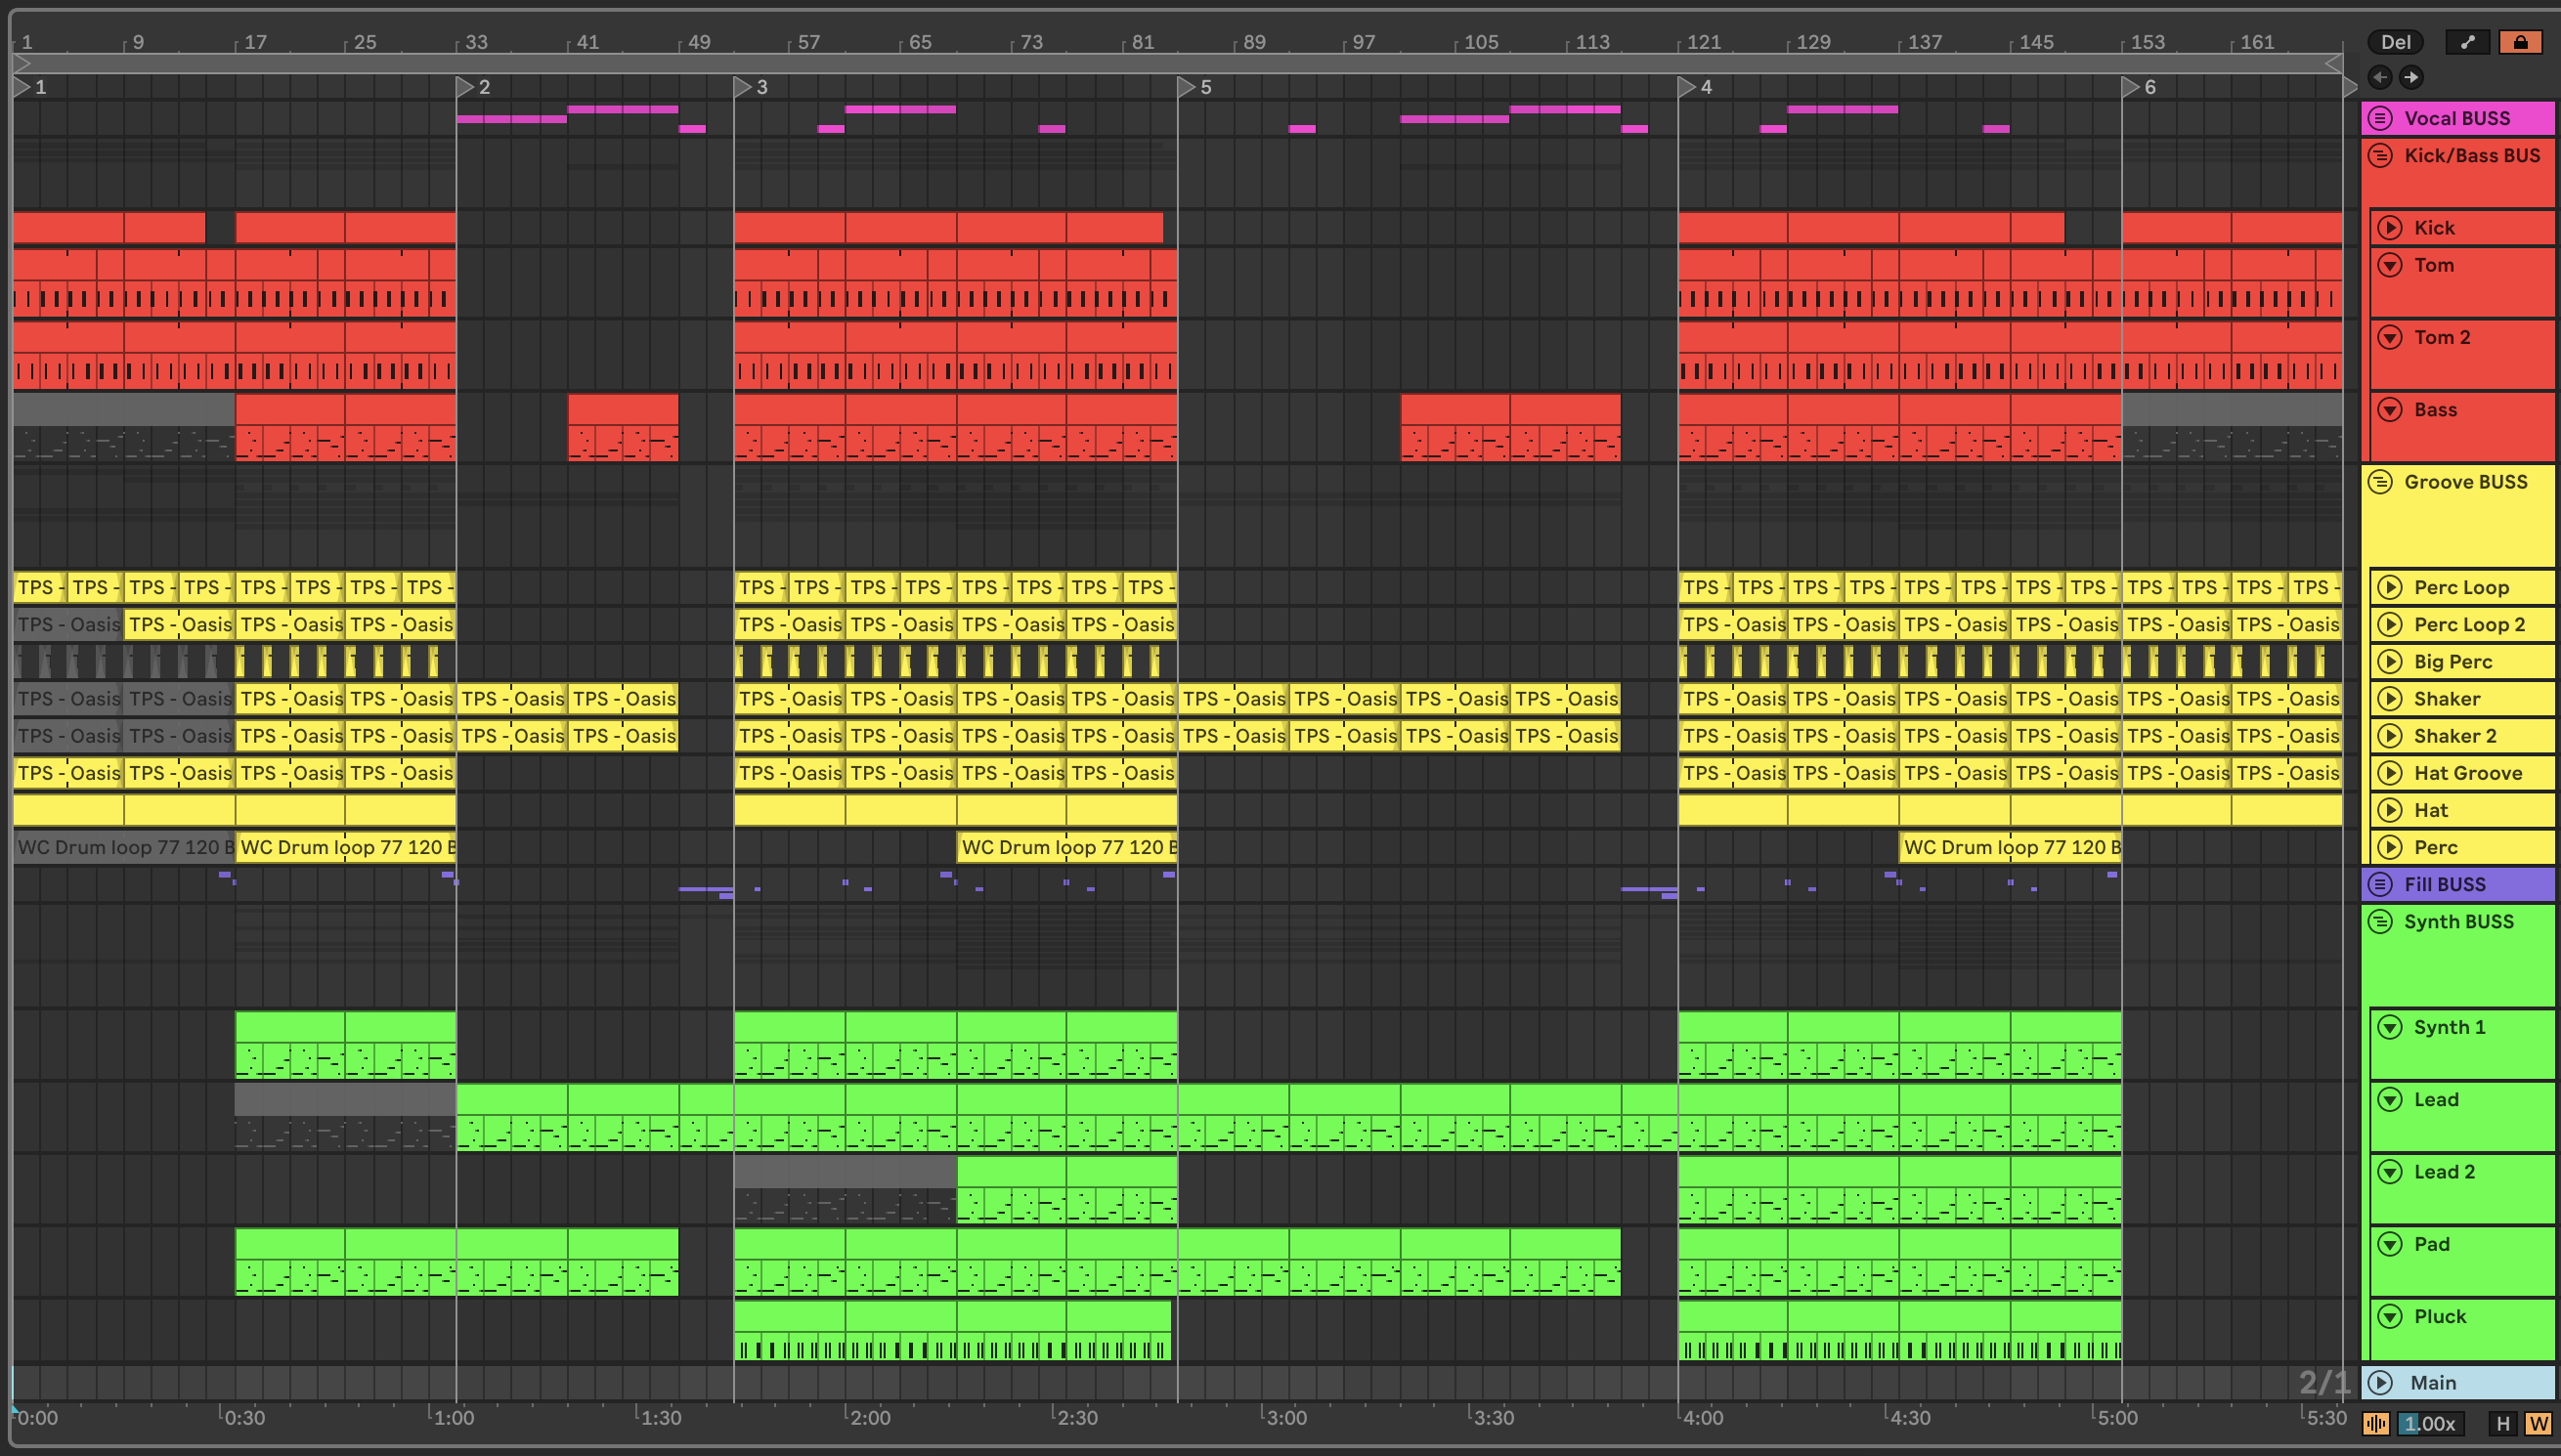Click the Groove BUSS group icon

coord(2381,482)
